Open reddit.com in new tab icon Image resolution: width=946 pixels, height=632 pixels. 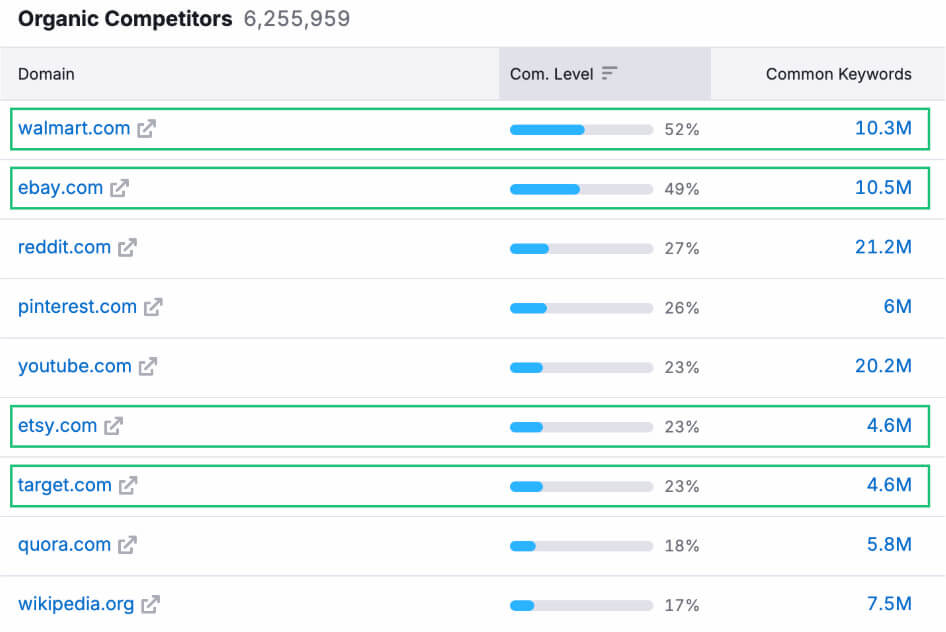tap(127, 248)
